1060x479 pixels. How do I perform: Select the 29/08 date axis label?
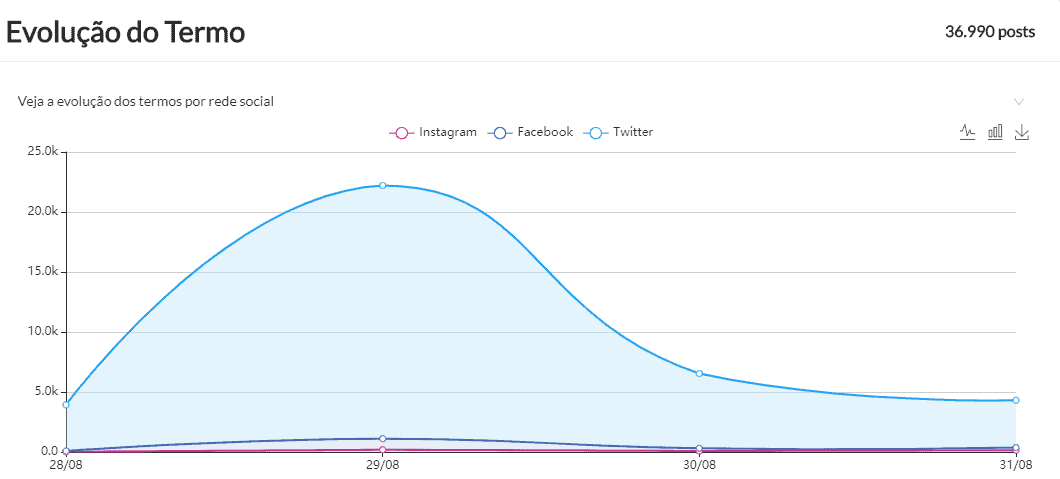click(x=382, y=465)
